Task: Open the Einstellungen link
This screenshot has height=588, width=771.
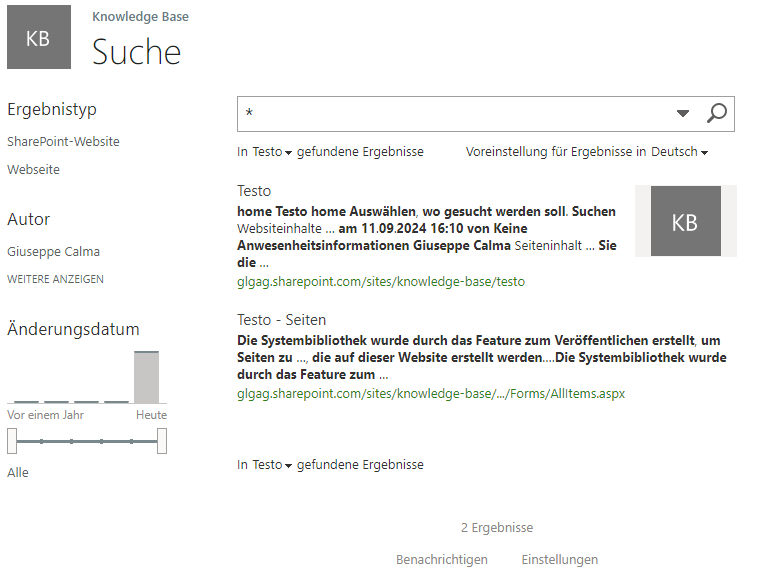Action: [560, 559]
